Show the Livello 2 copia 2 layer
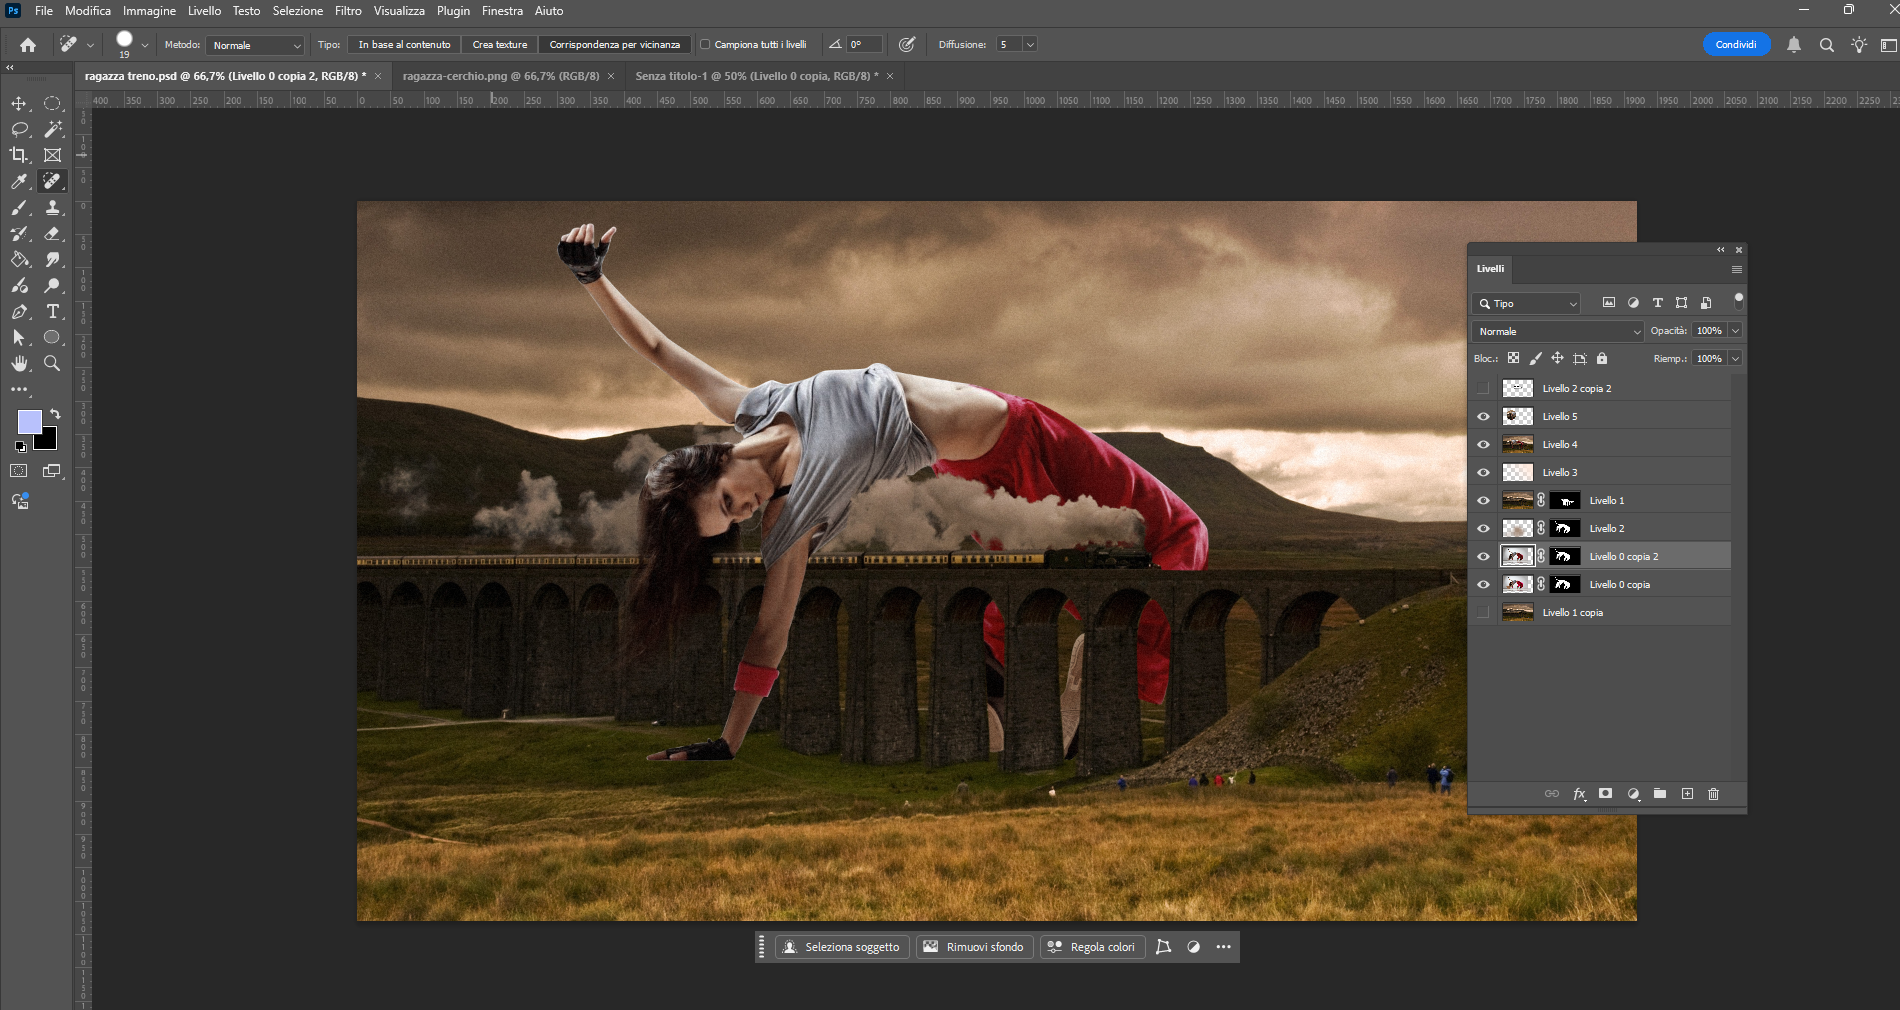This screenshot has width=1900, height=1010. click(1483, 389)
